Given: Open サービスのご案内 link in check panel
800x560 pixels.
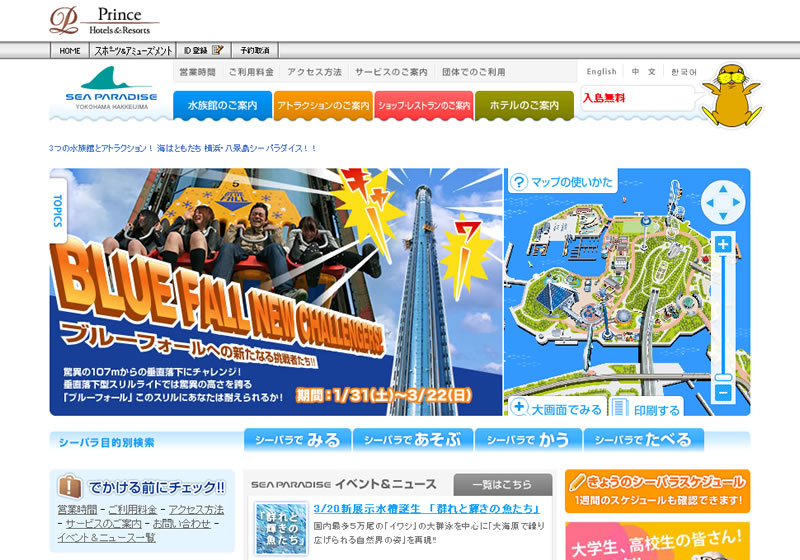Looking at the screenshot, I should click(x=103, y=524).
